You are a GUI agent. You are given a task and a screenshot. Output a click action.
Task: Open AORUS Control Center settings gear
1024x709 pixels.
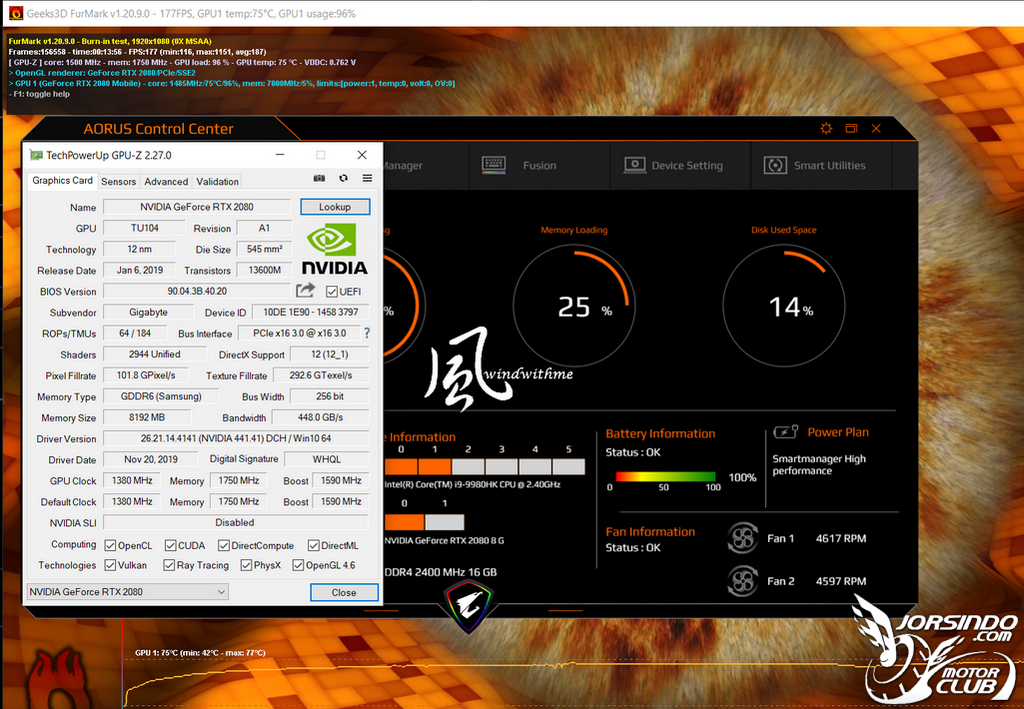(826, 129)
